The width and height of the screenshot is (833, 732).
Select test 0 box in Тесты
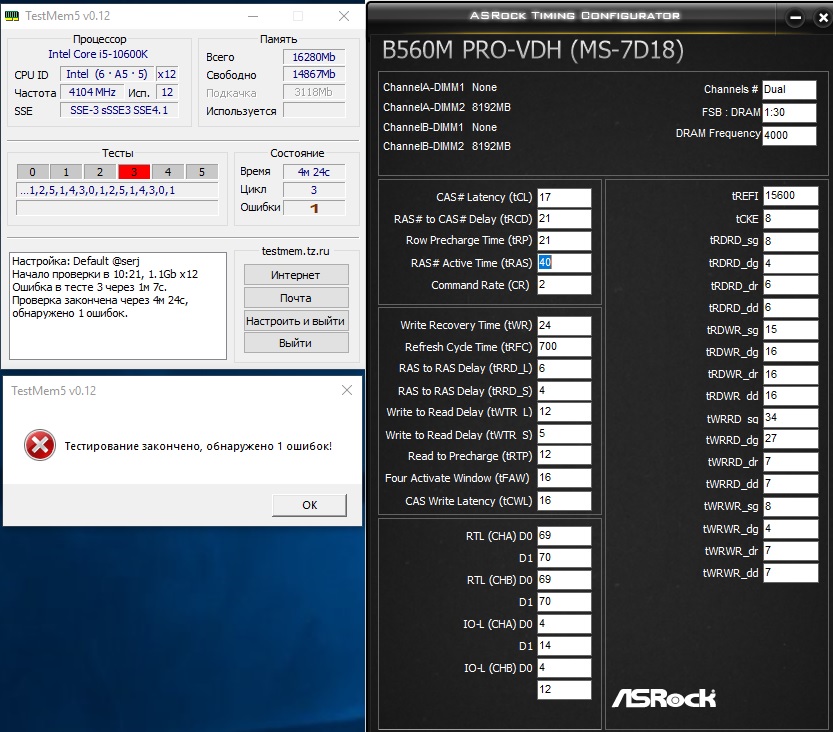point(32,172)
